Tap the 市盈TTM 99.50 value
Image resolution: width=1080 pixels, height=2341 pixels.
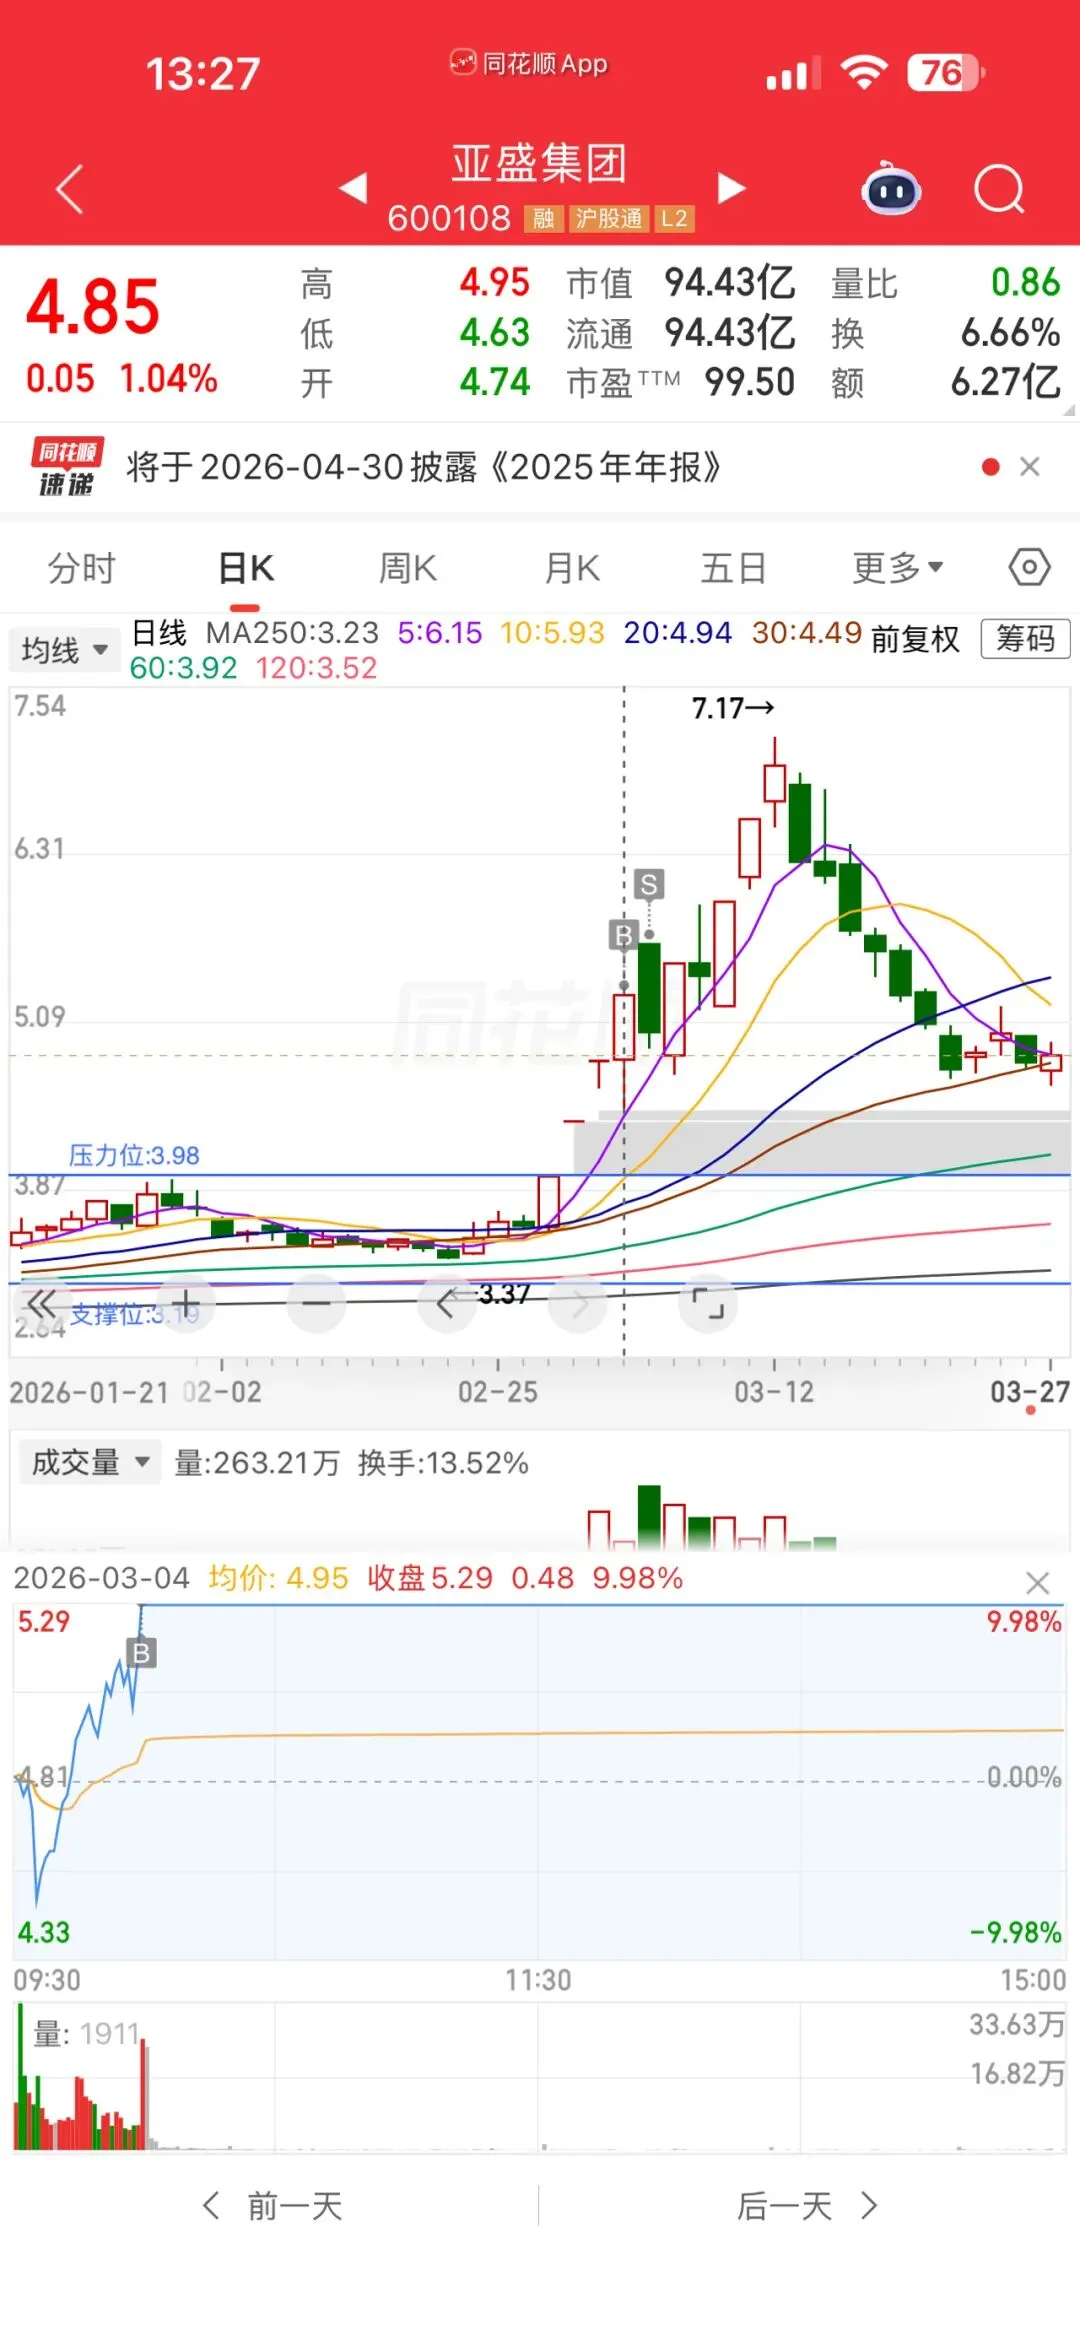749,382
